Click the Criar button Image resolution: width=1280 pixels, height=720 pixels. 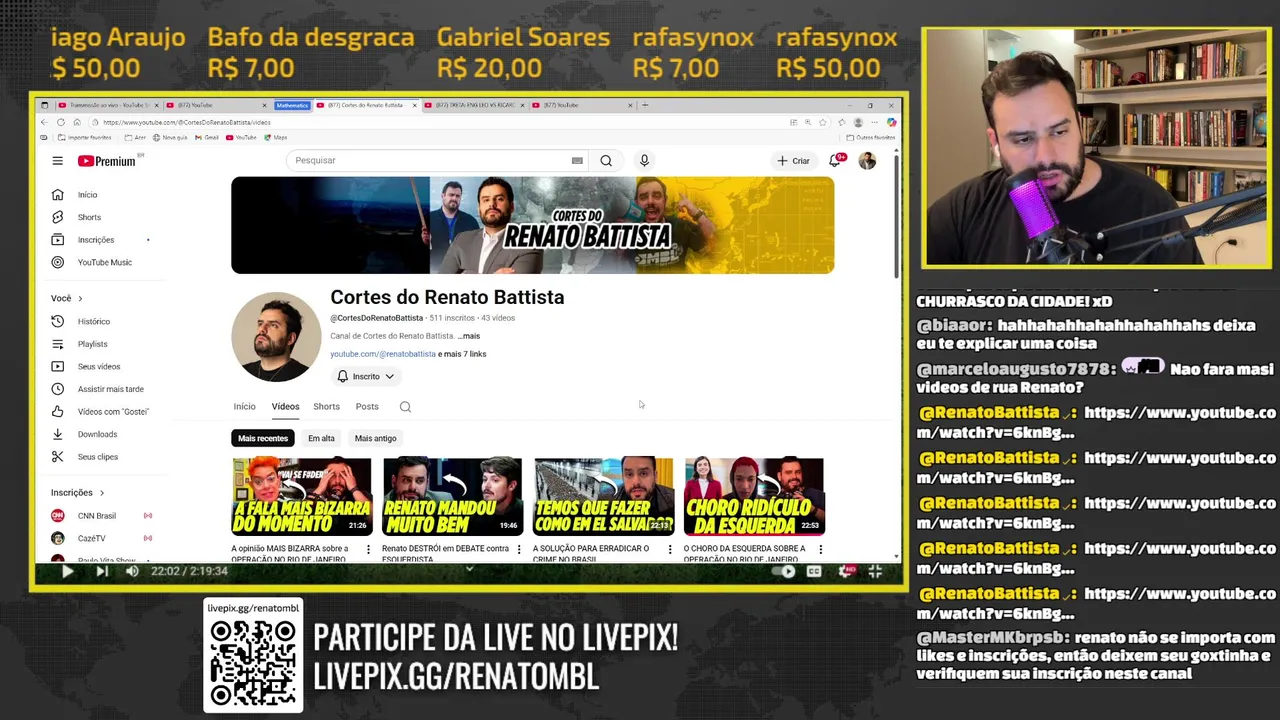[793, 160]
